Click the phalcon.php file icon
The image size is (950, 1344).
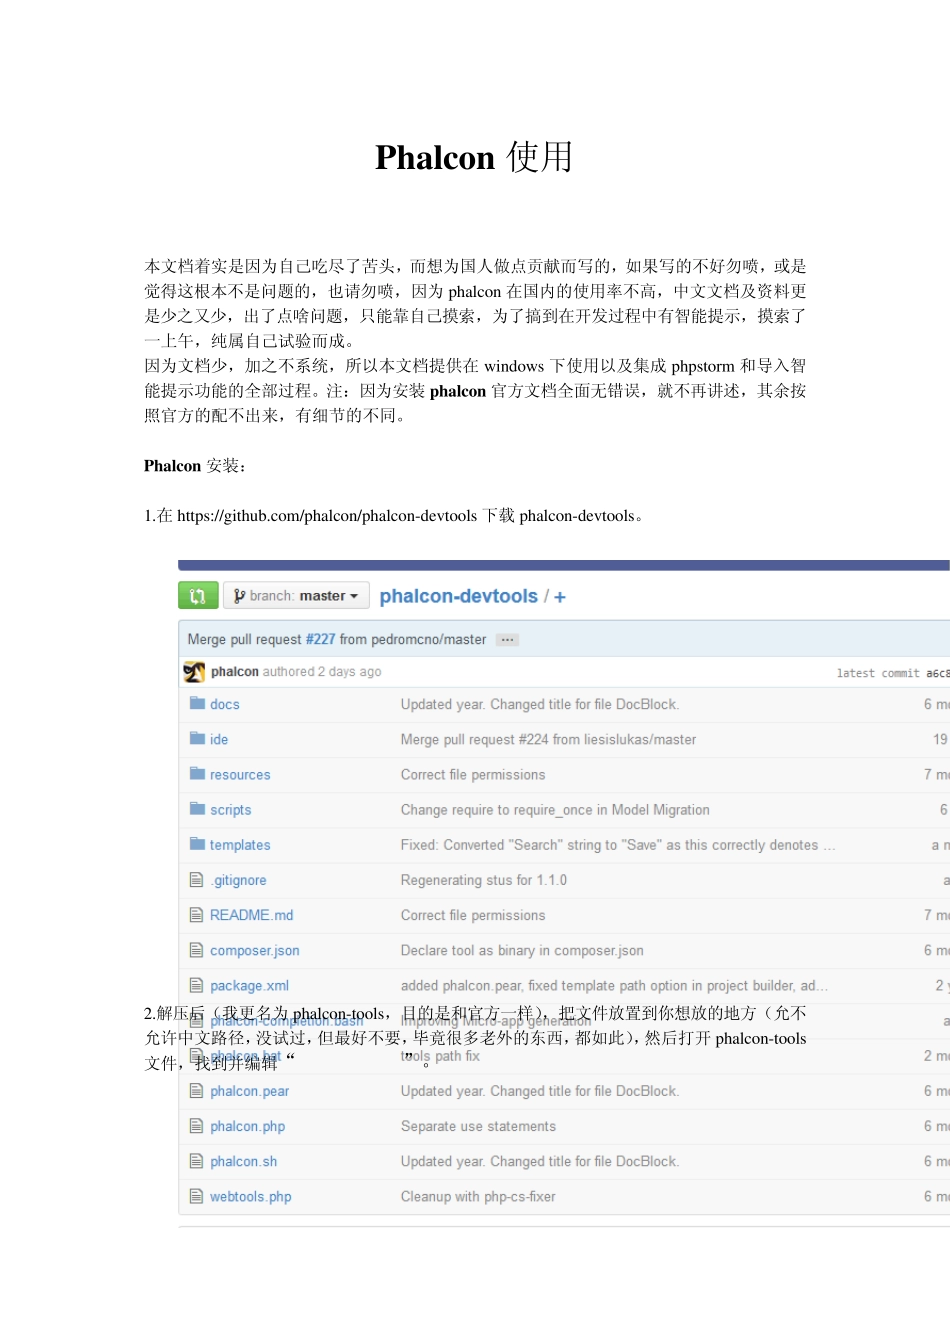[197, 1126]
